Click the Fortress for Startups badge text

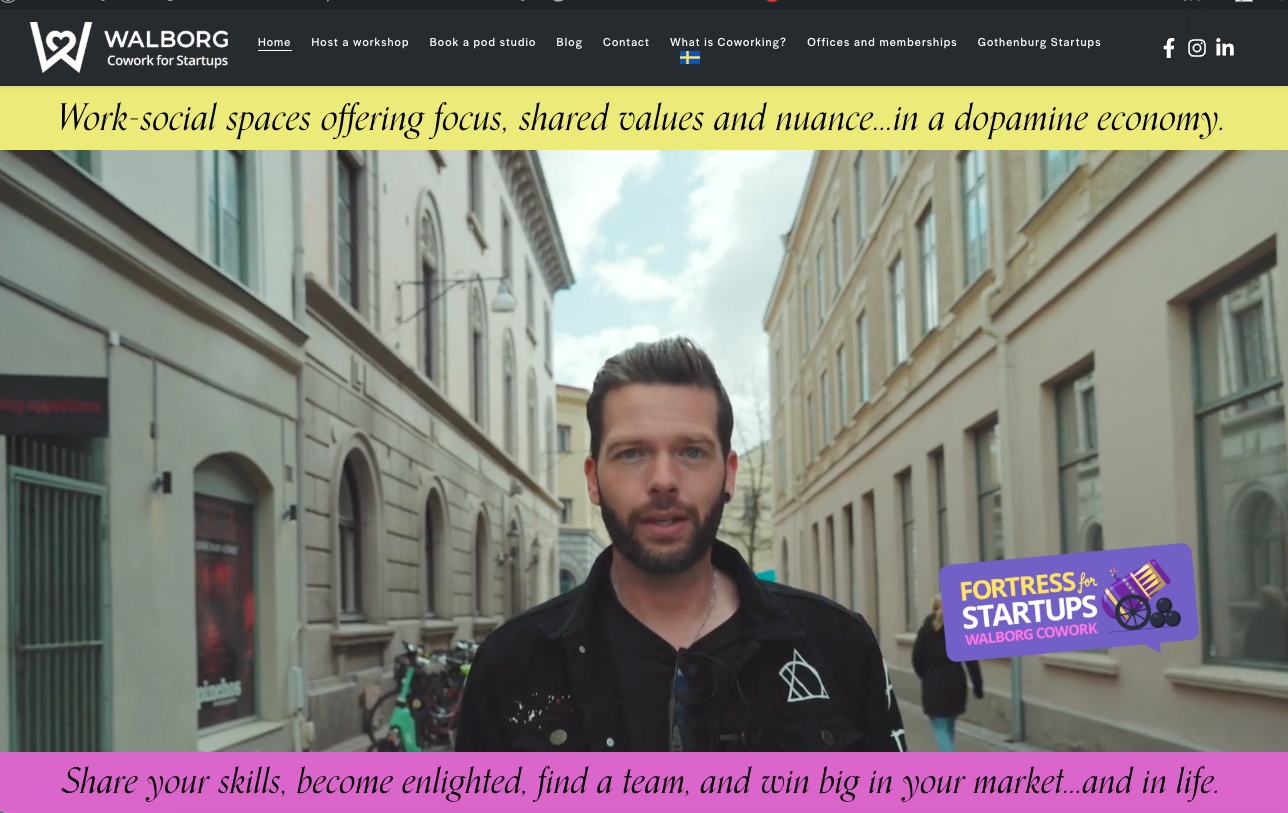(1025, 599)
